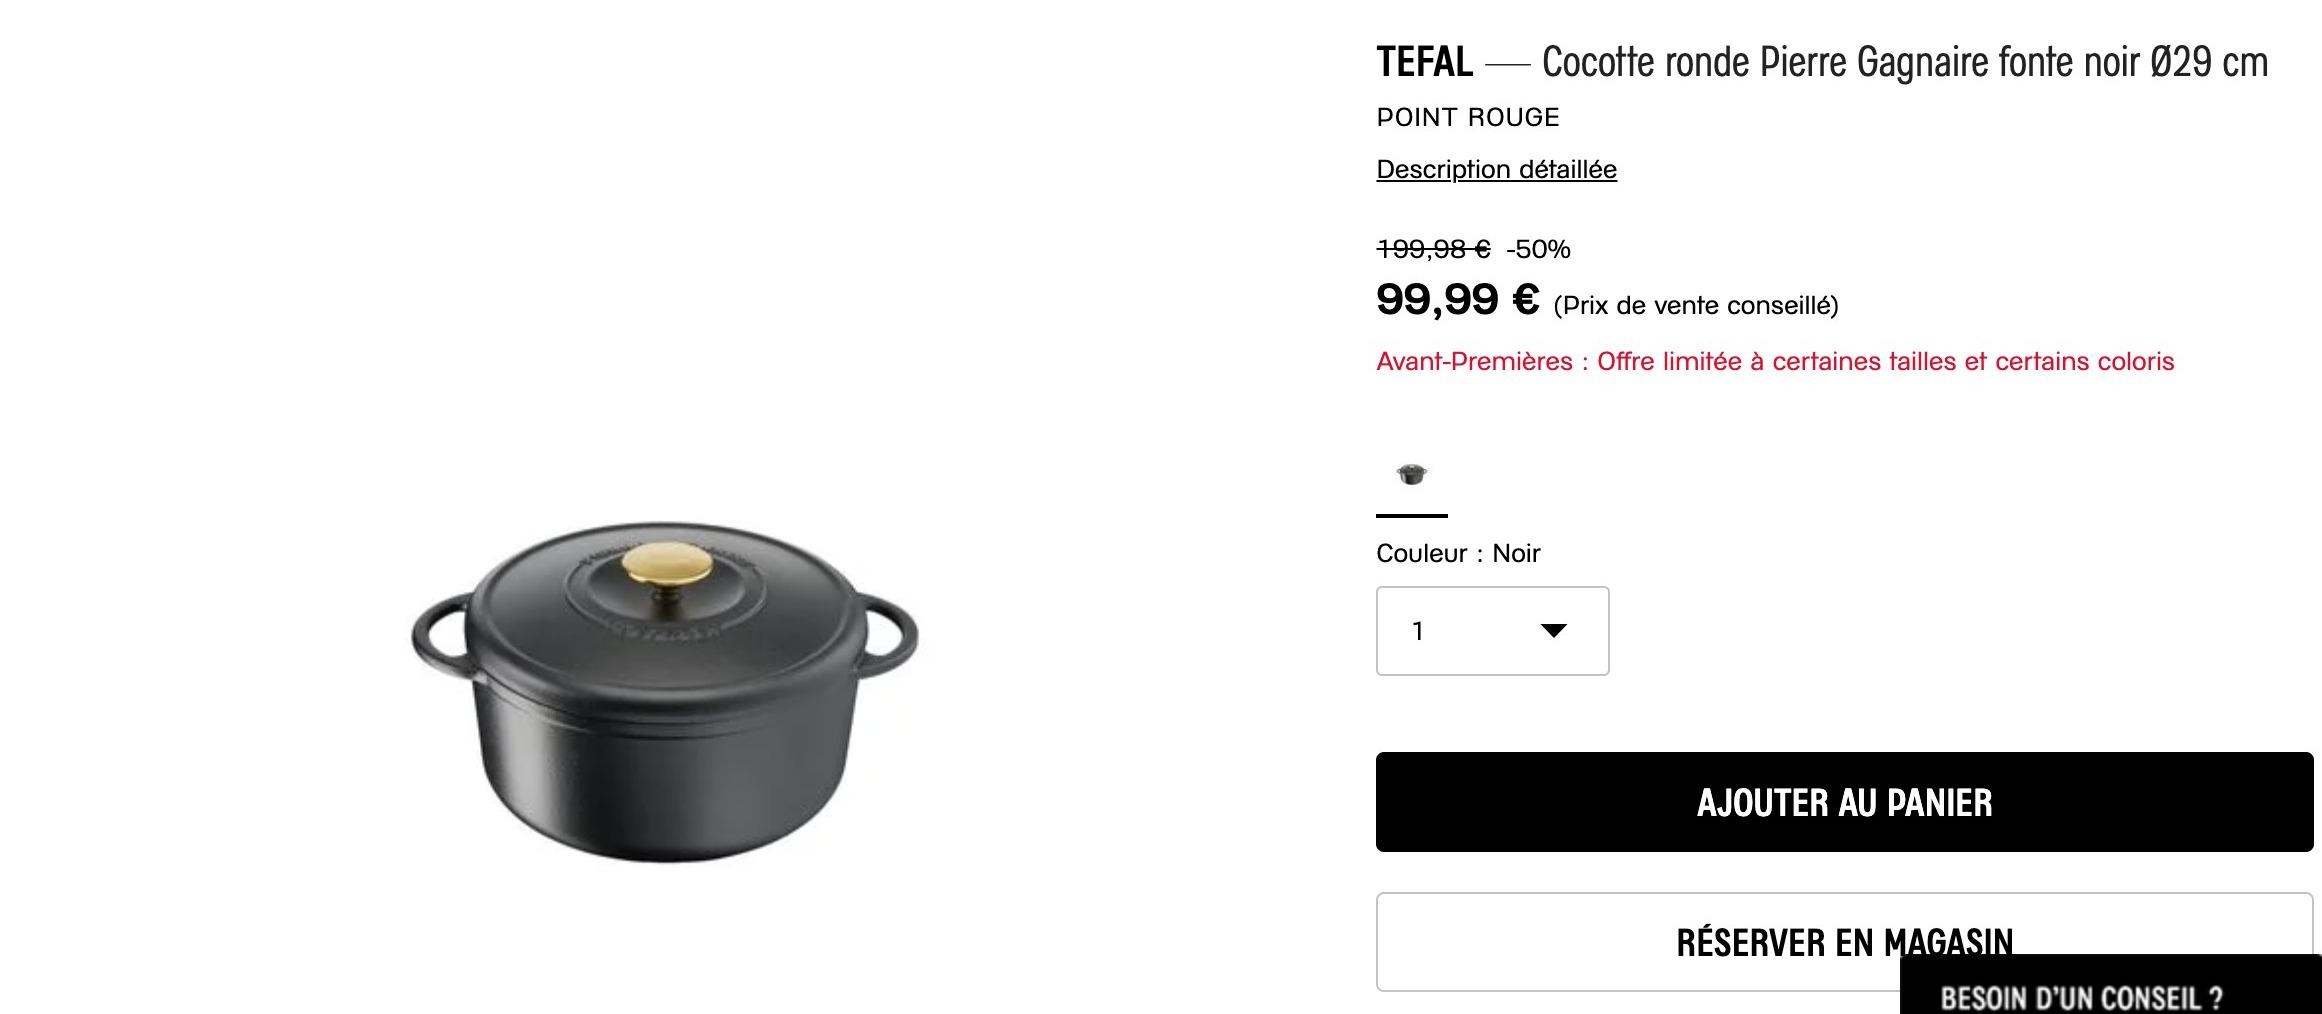Click the TEFAL brand name
2322x1014 pixels.
click(1424, 62)
